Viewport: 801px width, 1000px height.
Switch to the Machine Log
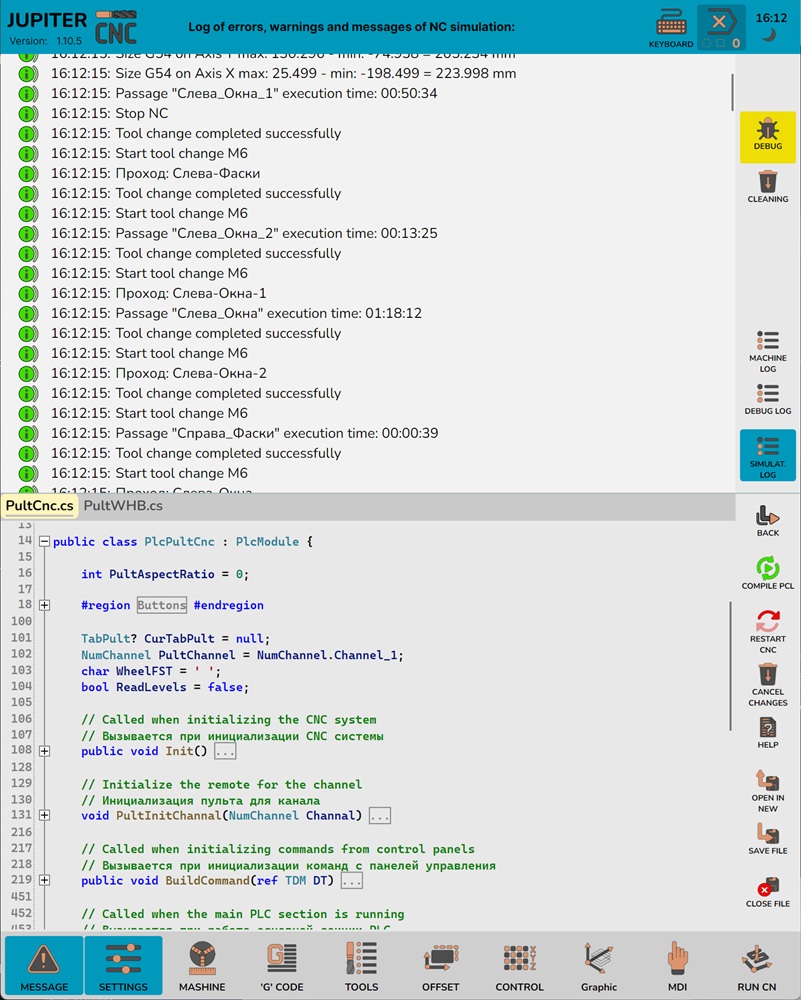click(x=767, y=350)
